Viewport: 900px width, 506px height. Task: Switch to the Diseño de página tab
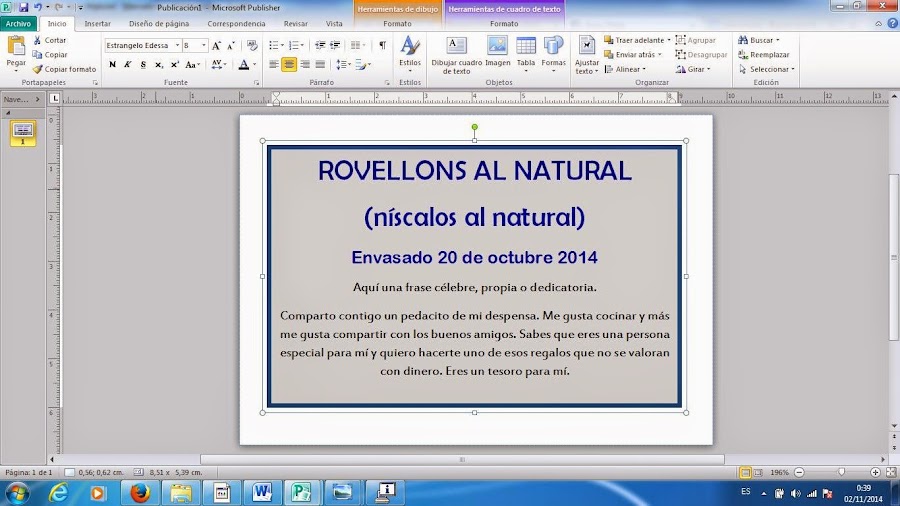[x=159, y=24]
